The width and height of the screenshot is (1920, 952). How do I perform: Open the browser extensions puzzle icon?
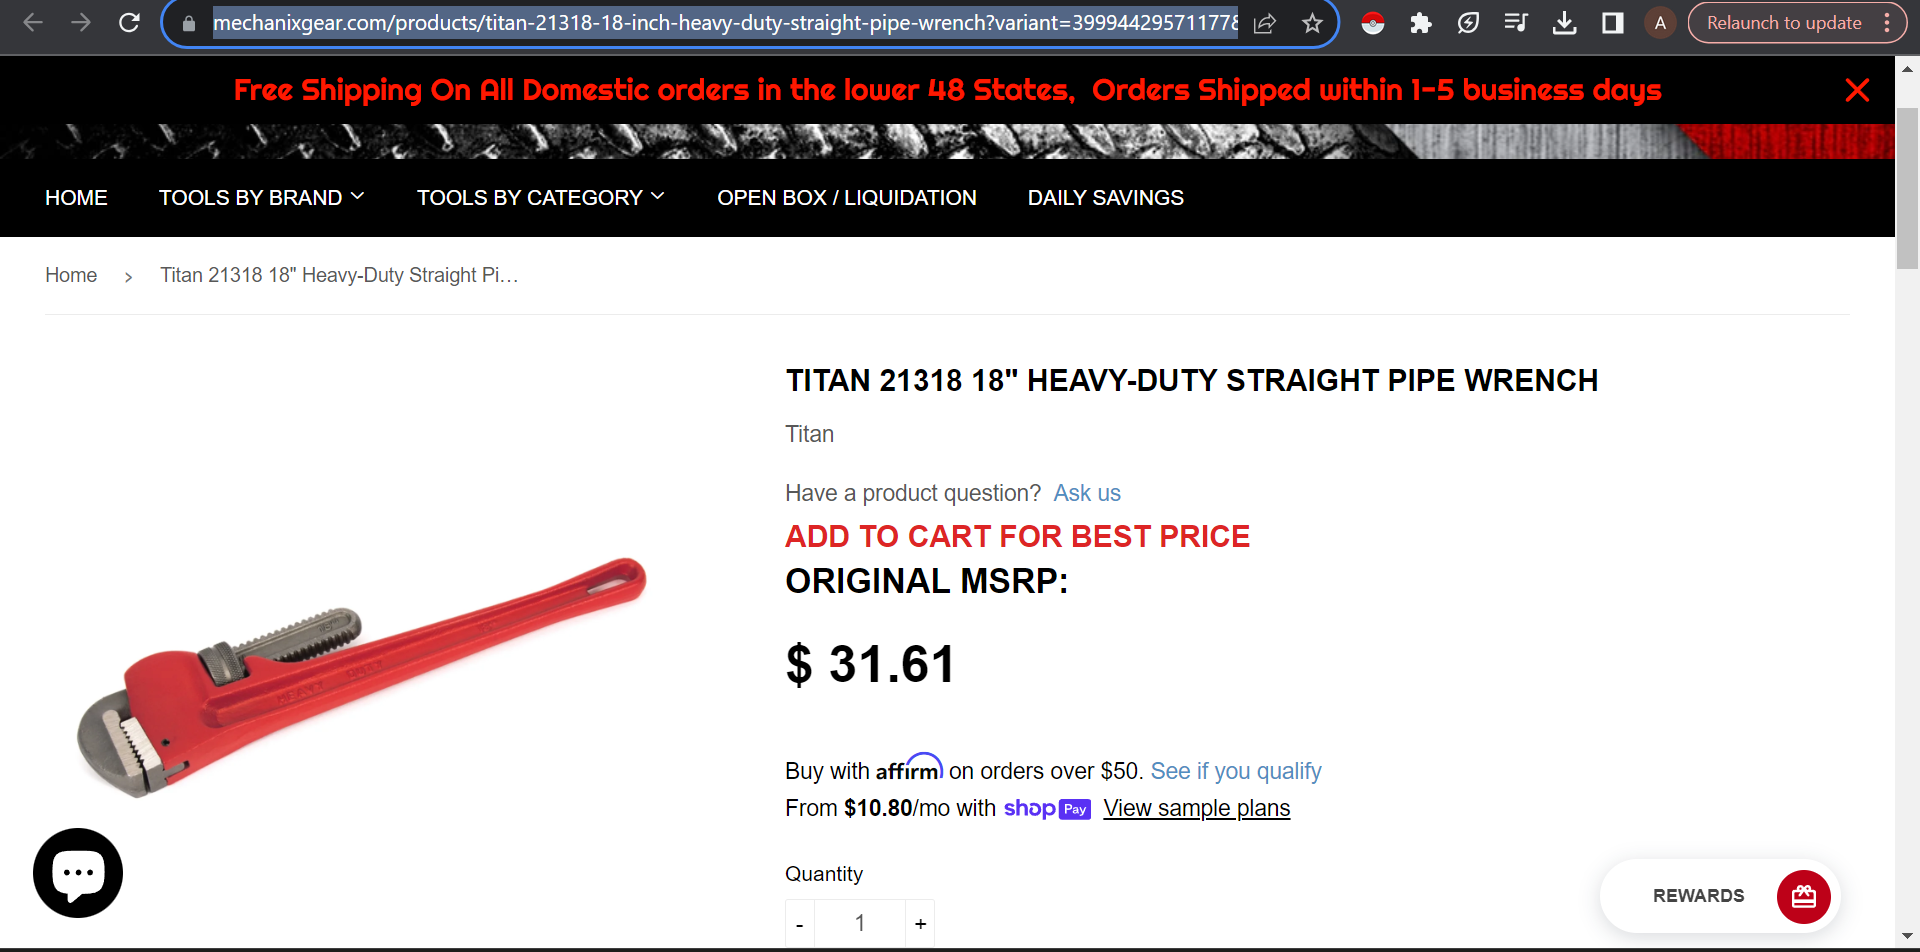point(1420,23)
